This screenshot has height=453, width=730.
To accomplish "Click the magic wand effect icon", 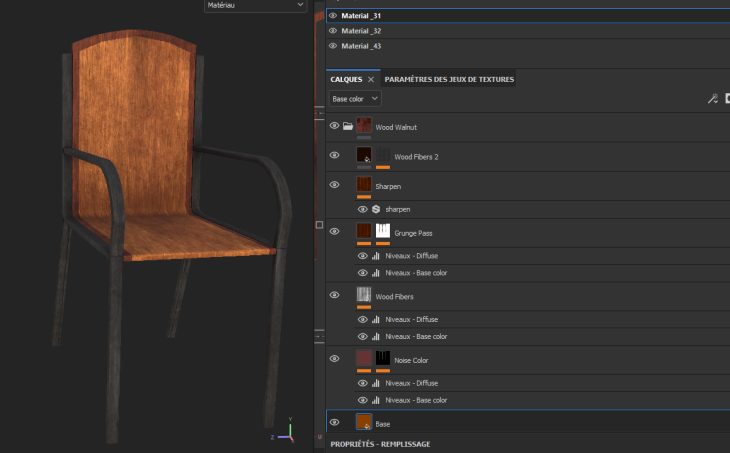I will click(712, 99).
